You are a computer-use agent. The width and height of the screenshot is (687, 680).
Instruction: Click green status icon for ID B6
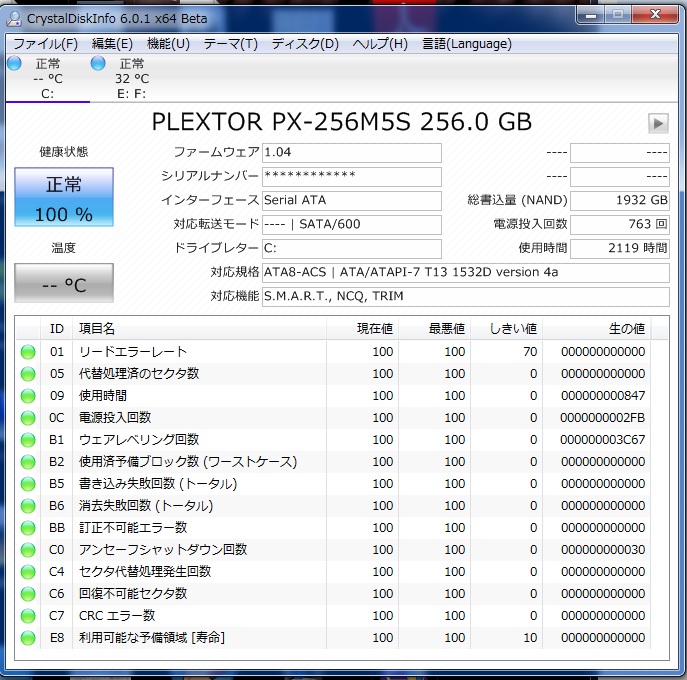(28, 506)
